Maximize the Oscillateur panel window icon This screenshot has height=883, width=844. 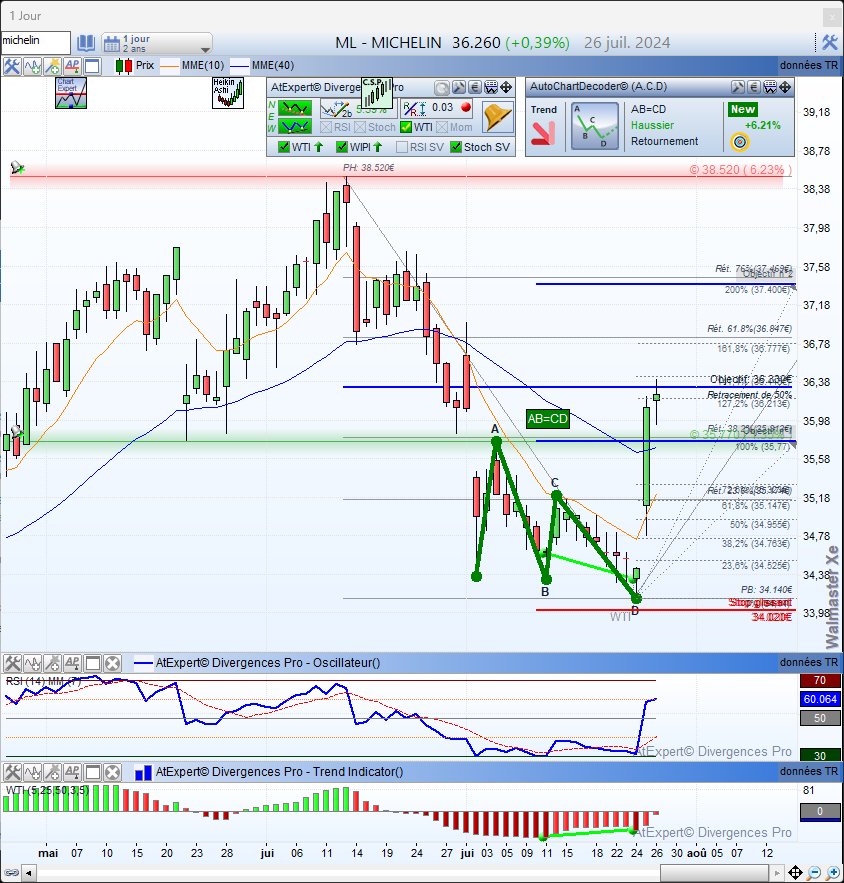(x=93, y=663)
